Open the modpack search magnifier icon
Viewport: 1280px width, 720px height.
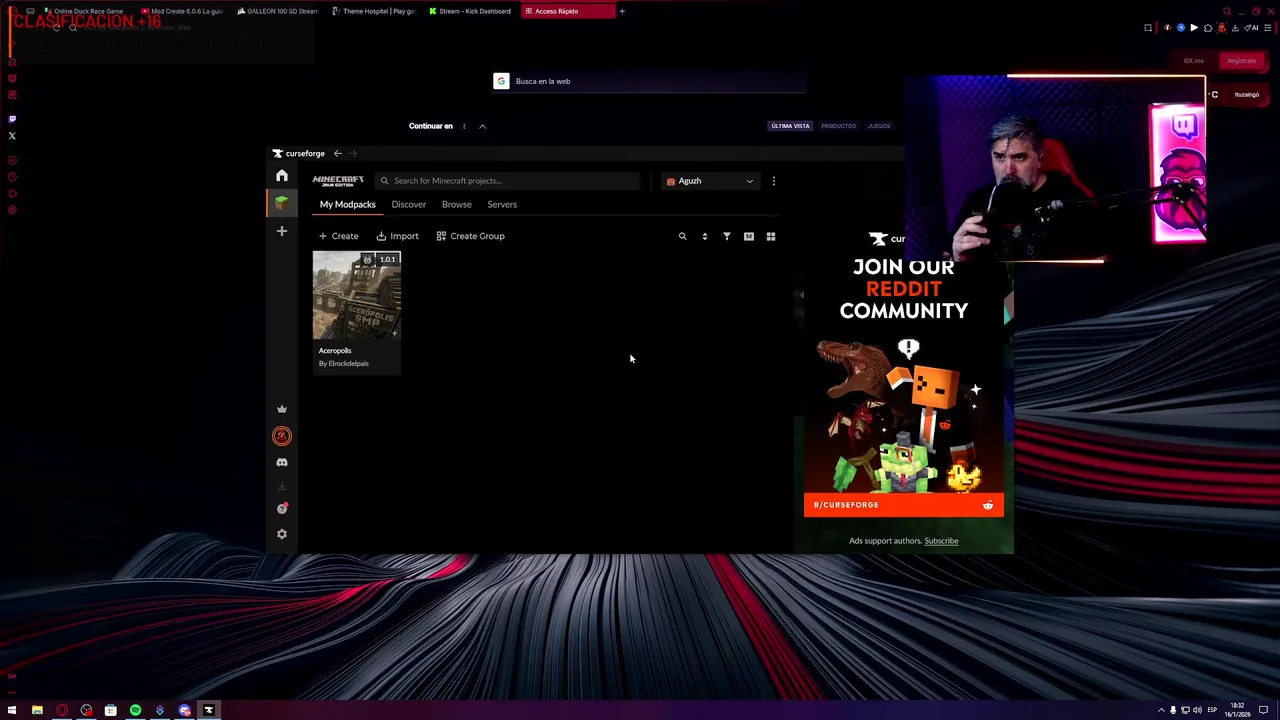tap(683, 237)
